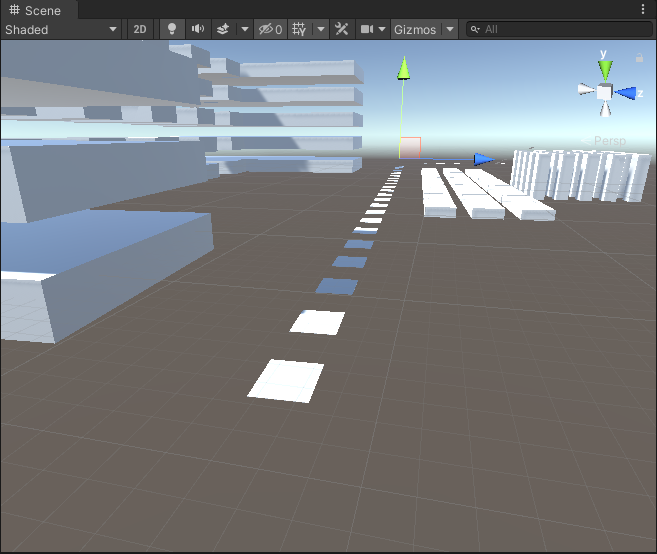Open the component tools wrench icon

point(342,30)
